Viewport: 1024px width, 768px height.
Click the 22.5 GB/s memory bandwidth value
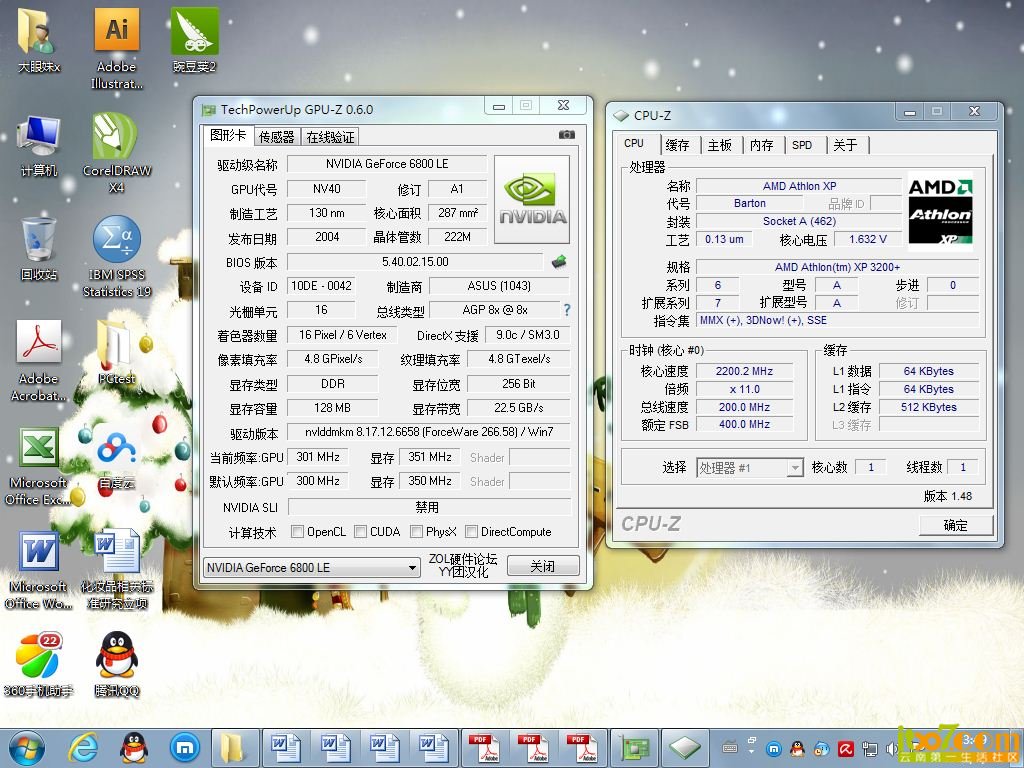[519, 408]
